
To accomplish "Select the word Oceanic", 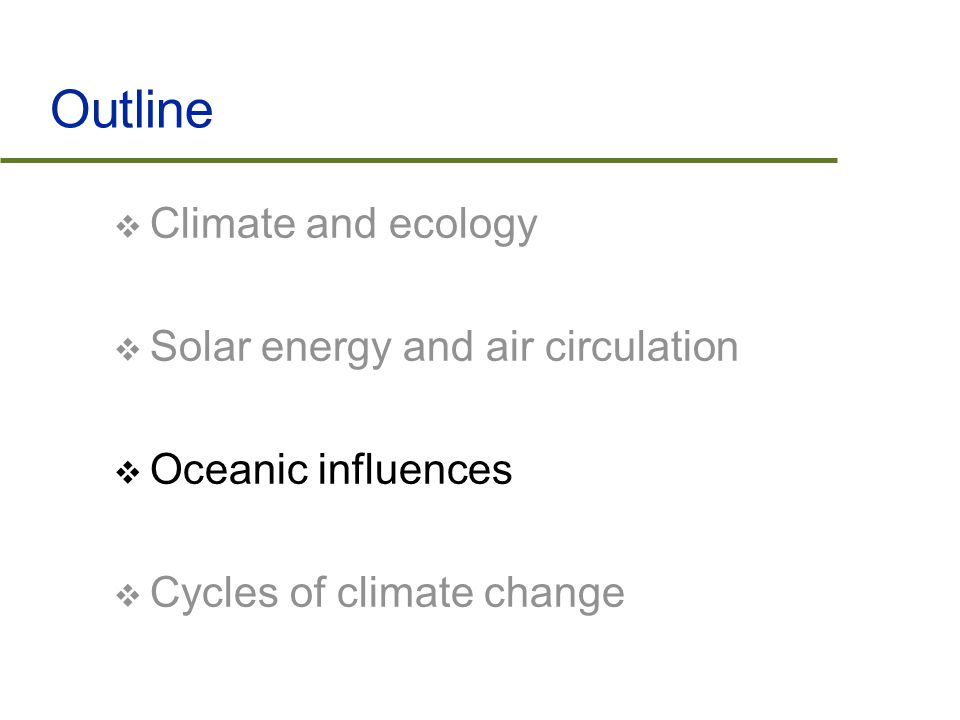I will pyautogui.click(x=229, y=470).
